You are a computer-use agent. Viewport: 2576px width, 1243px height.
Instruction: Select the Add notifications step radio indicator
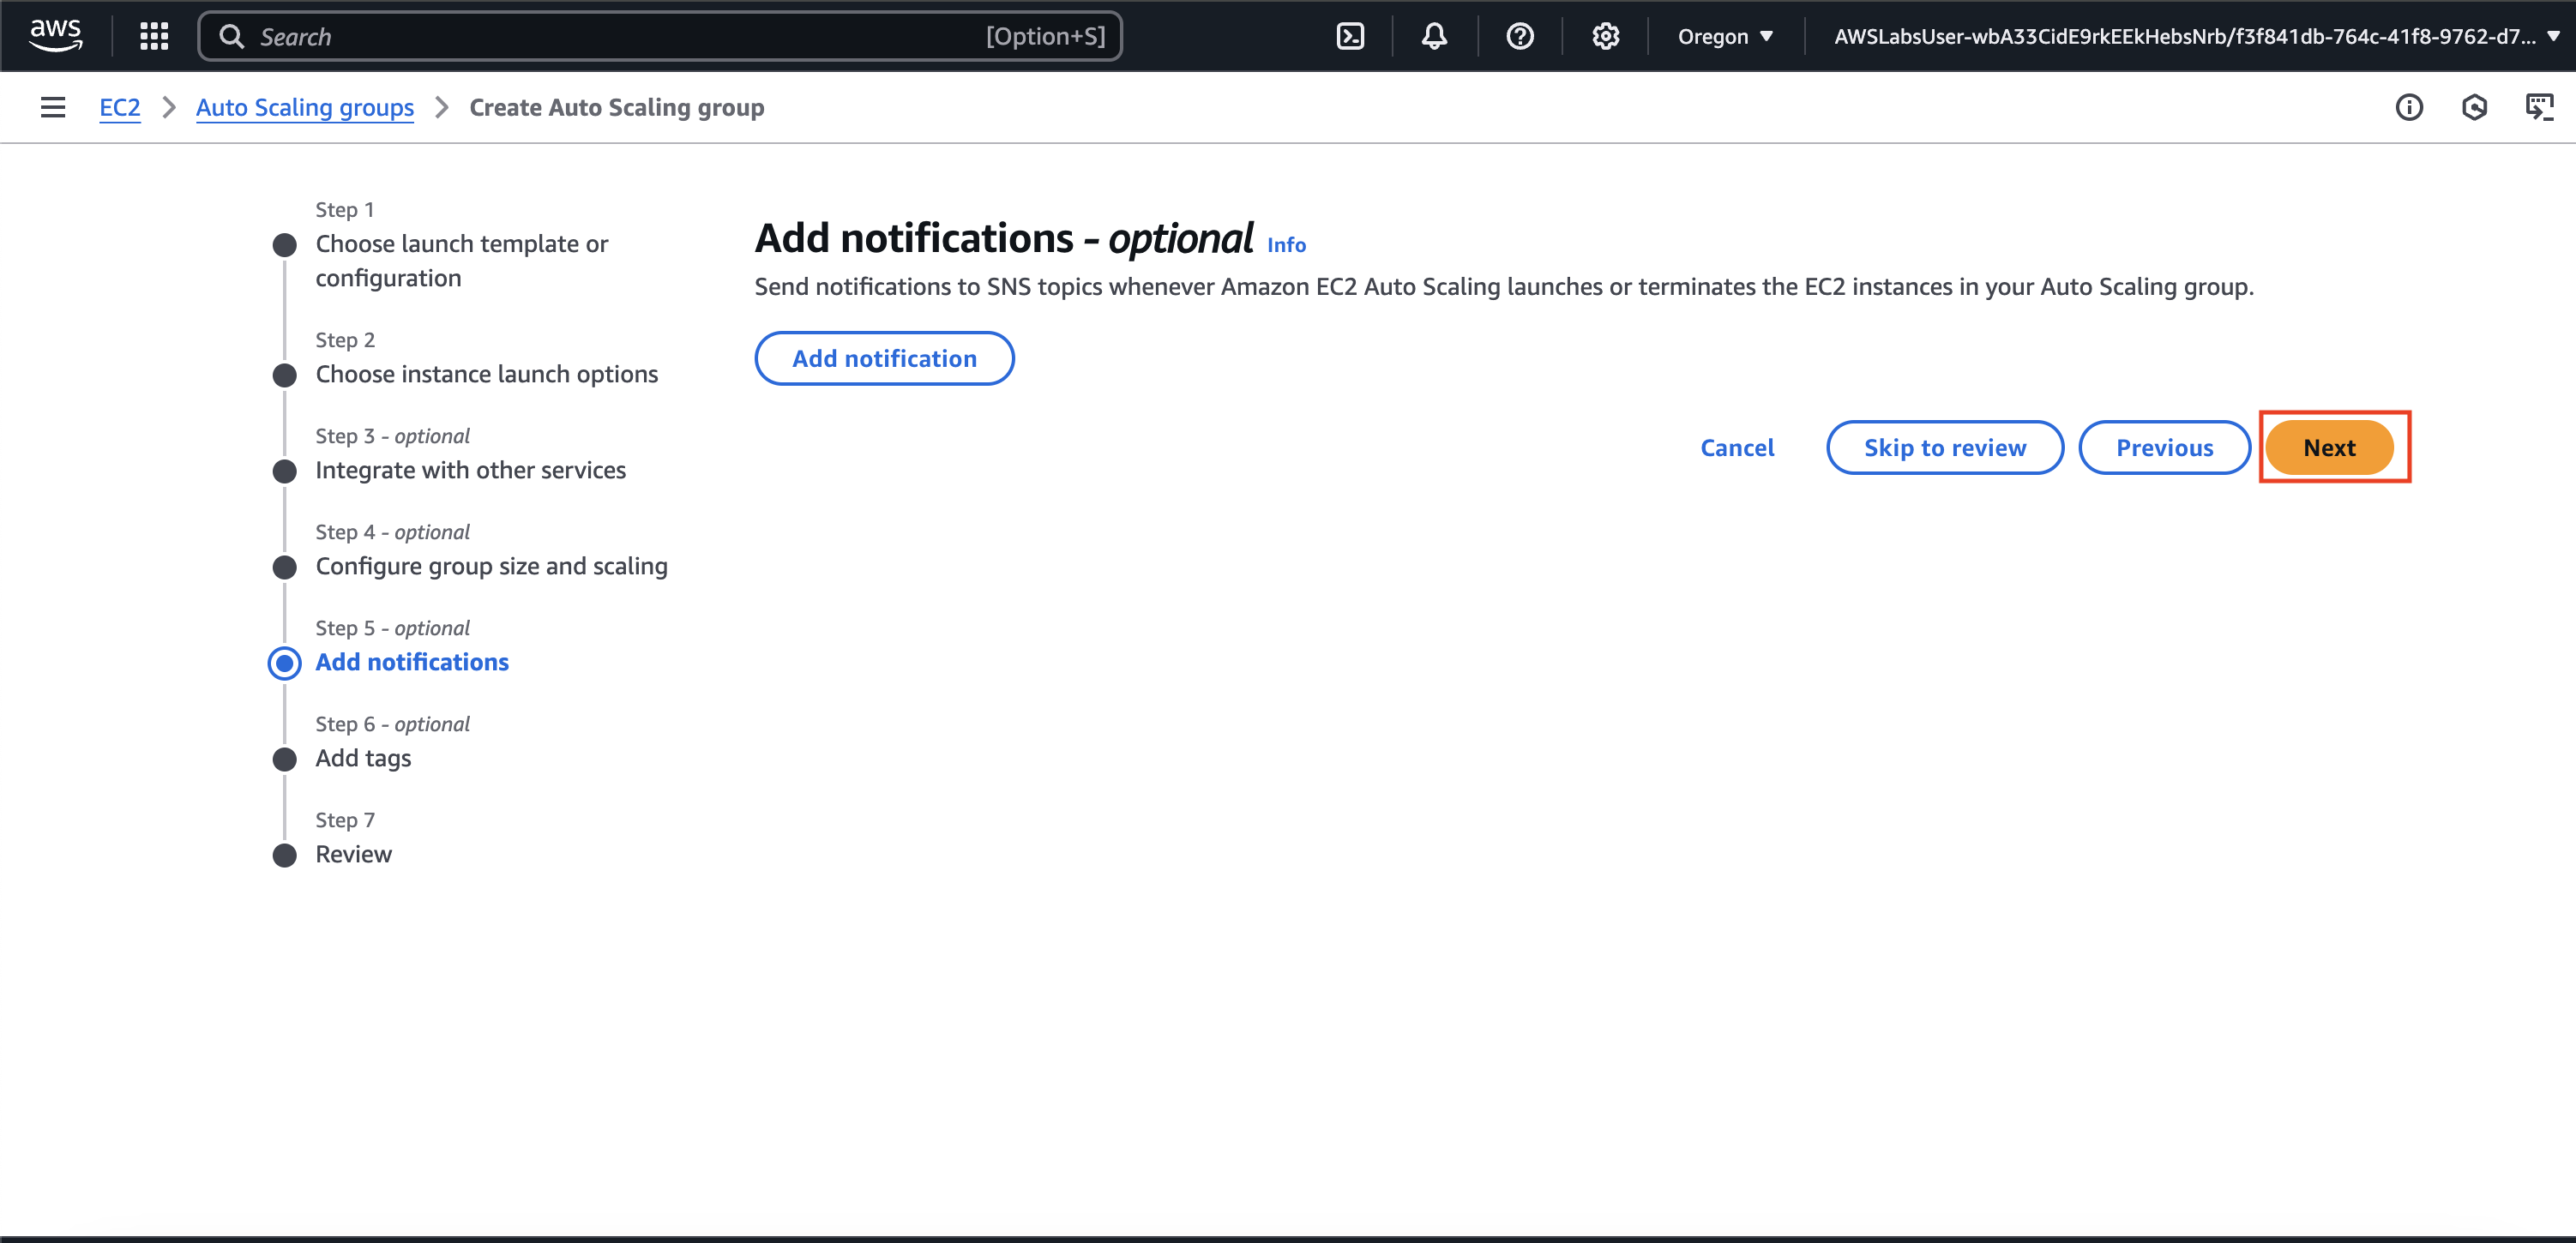pyautogui.click(x=285, y=662)
